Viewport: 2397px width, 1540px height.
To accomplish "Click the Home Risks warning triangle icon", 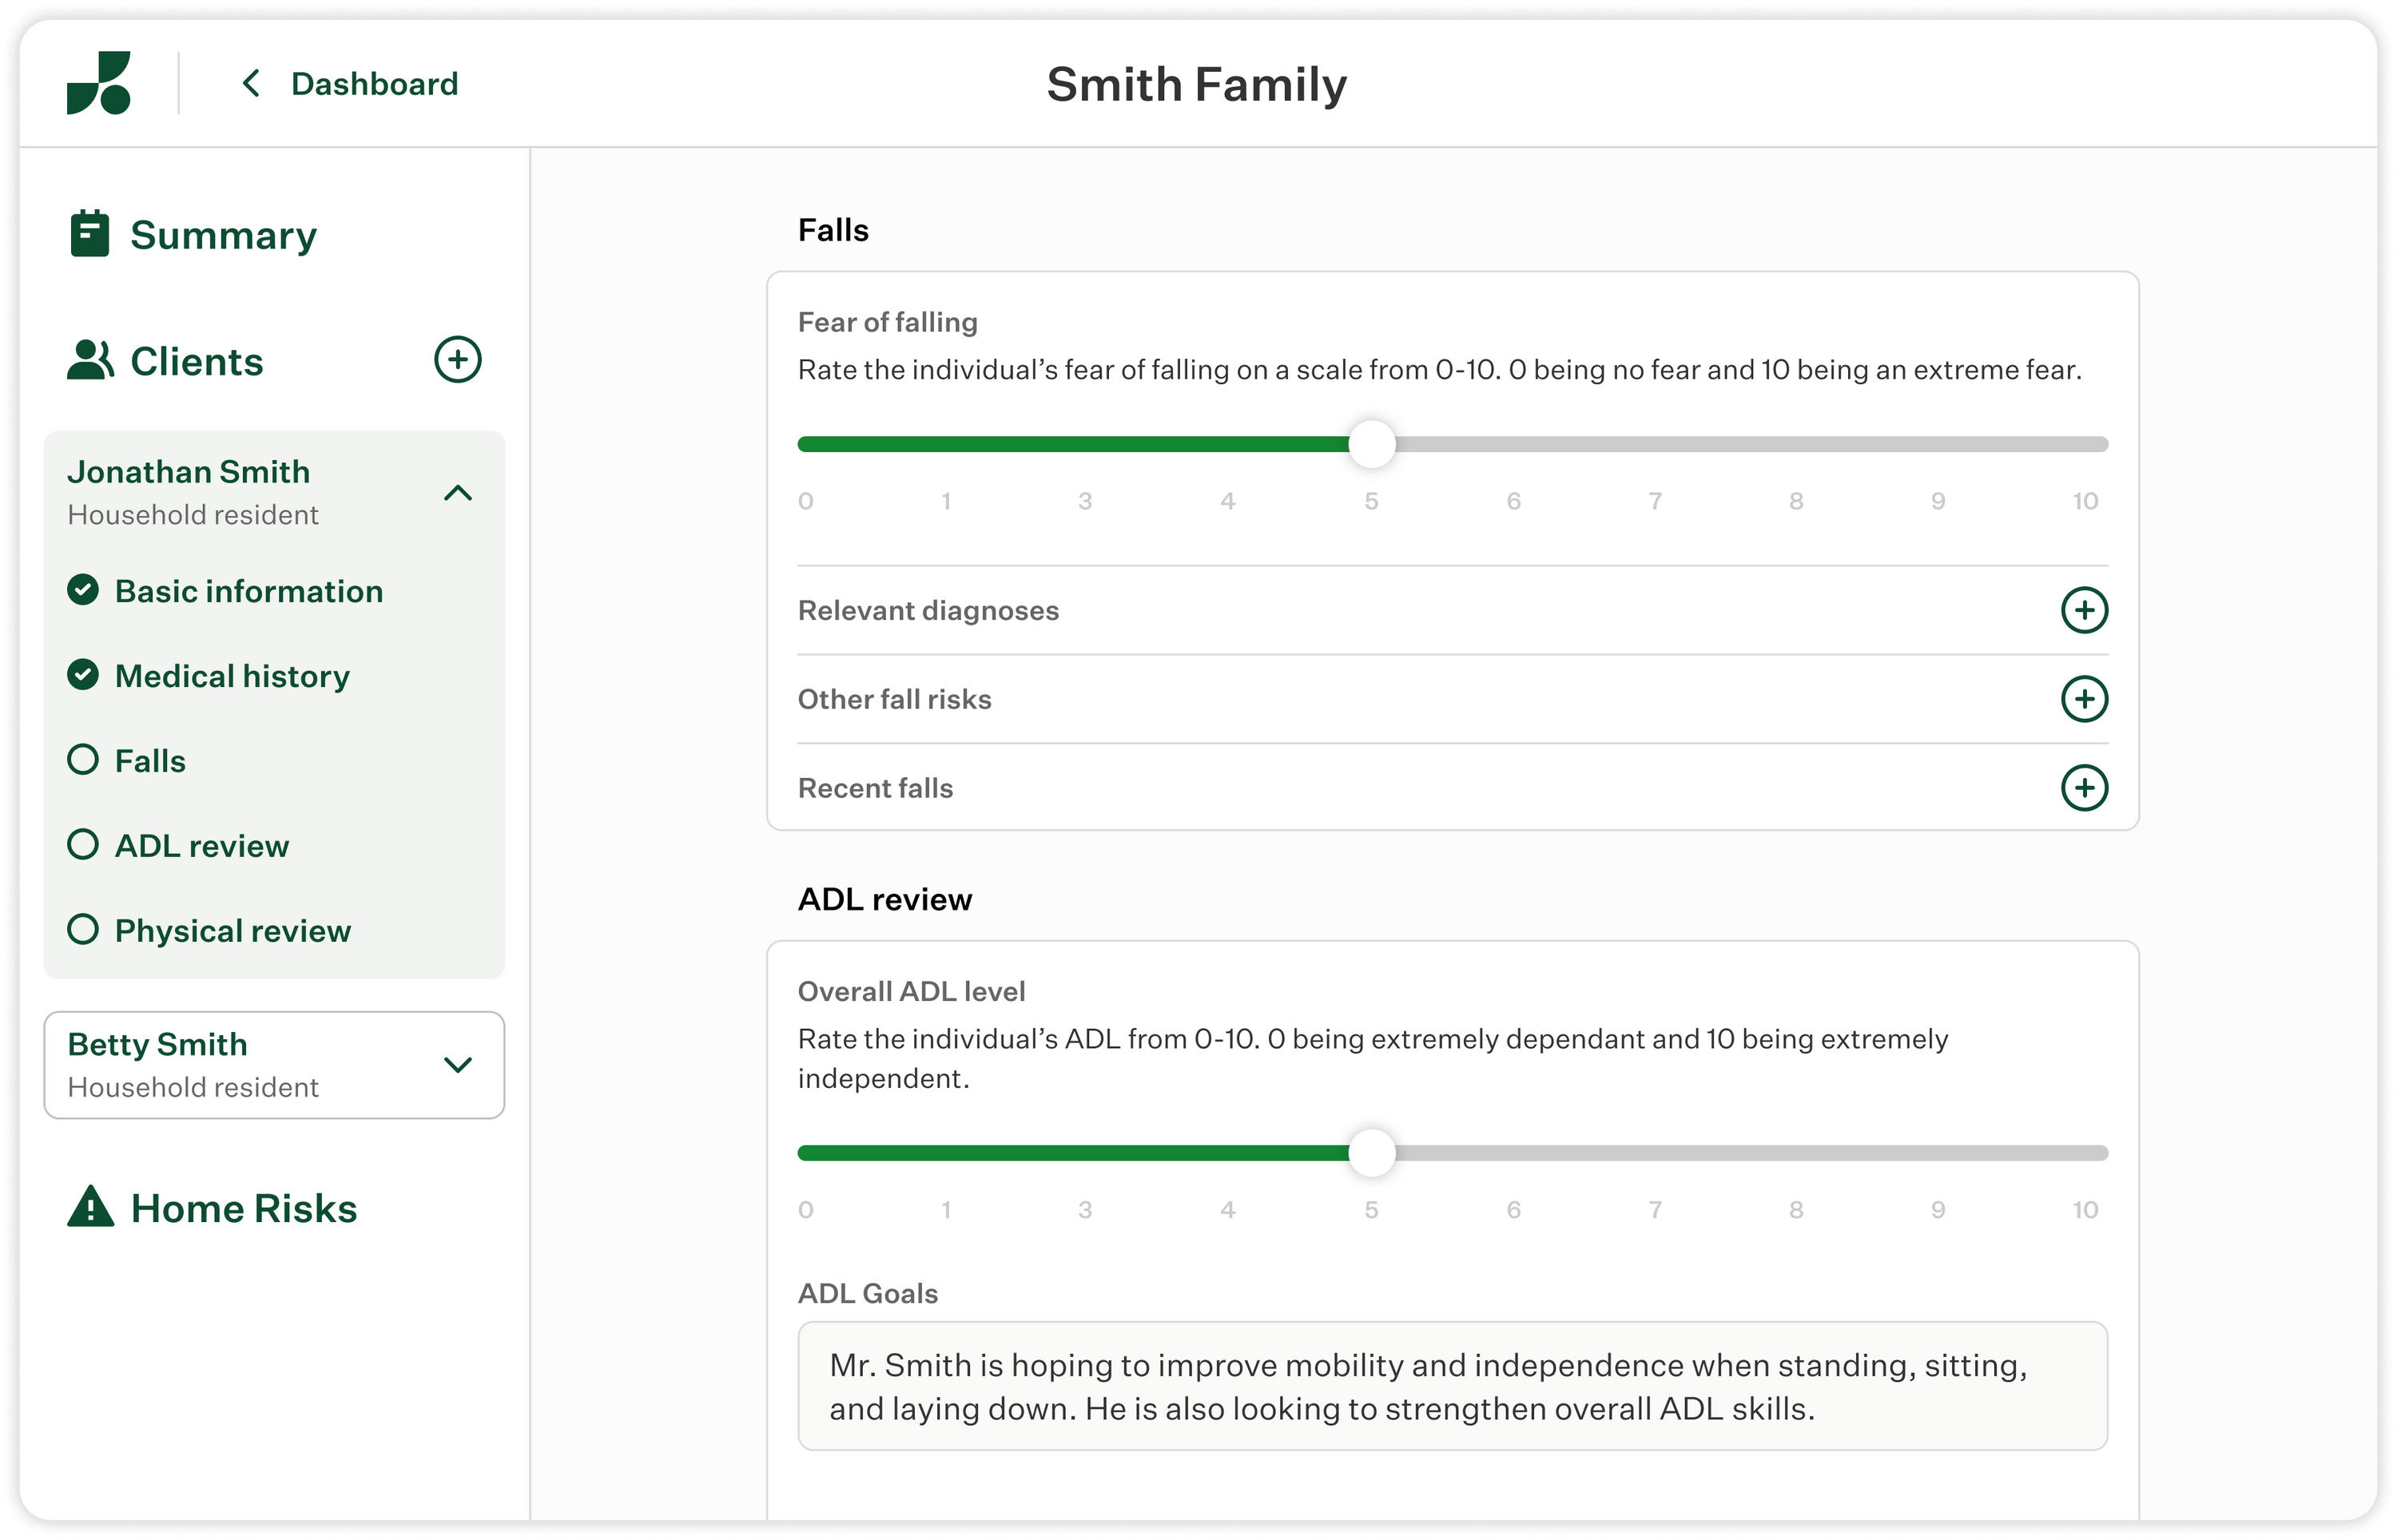I will pos(91,1206).
